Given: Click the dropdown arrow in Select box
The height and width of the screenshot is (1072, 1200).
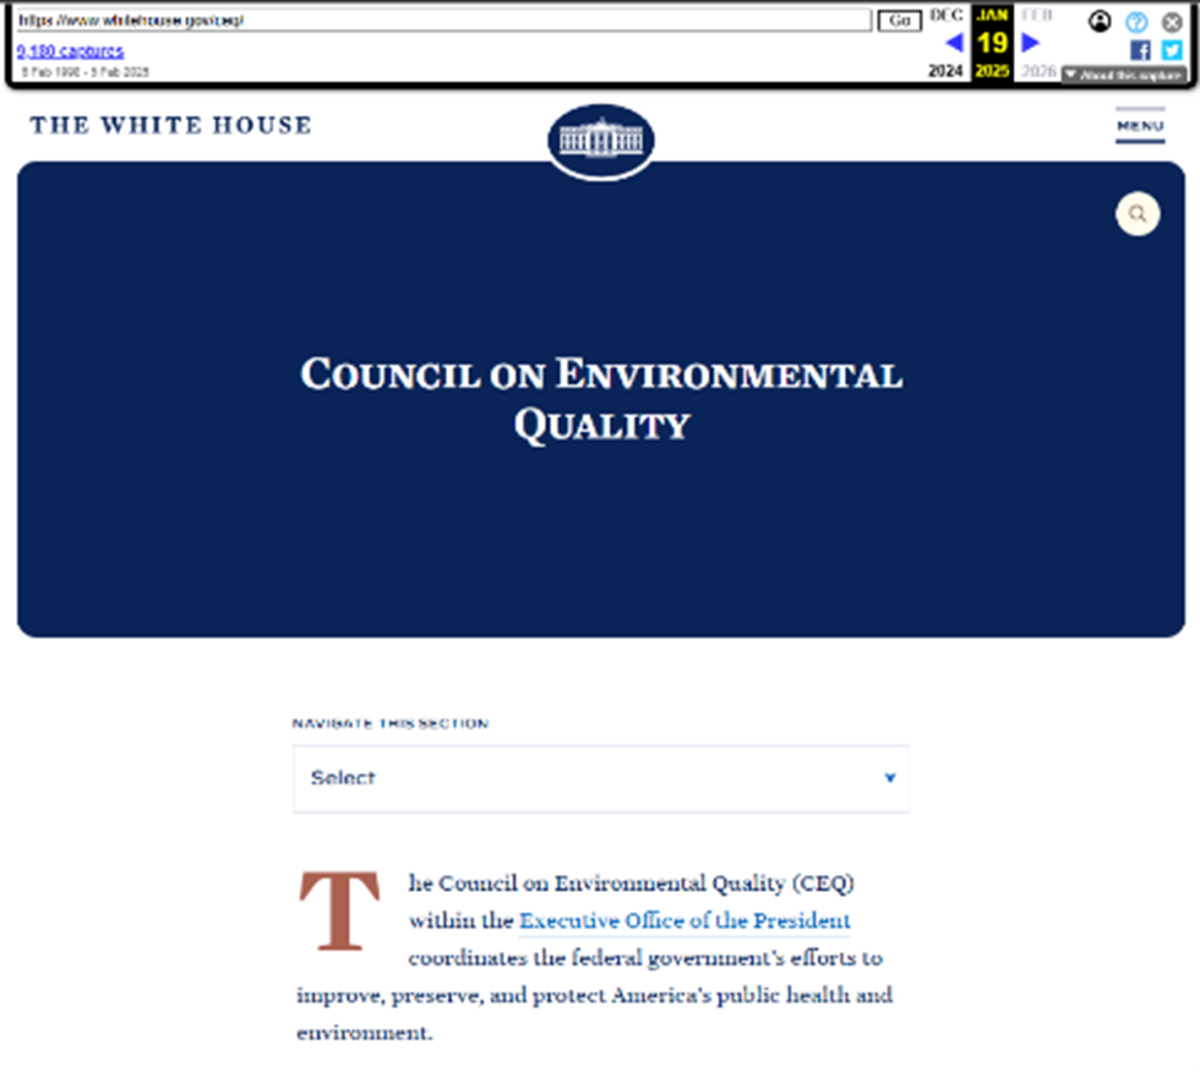Looking at the screenshot, I should coord(889,778).
